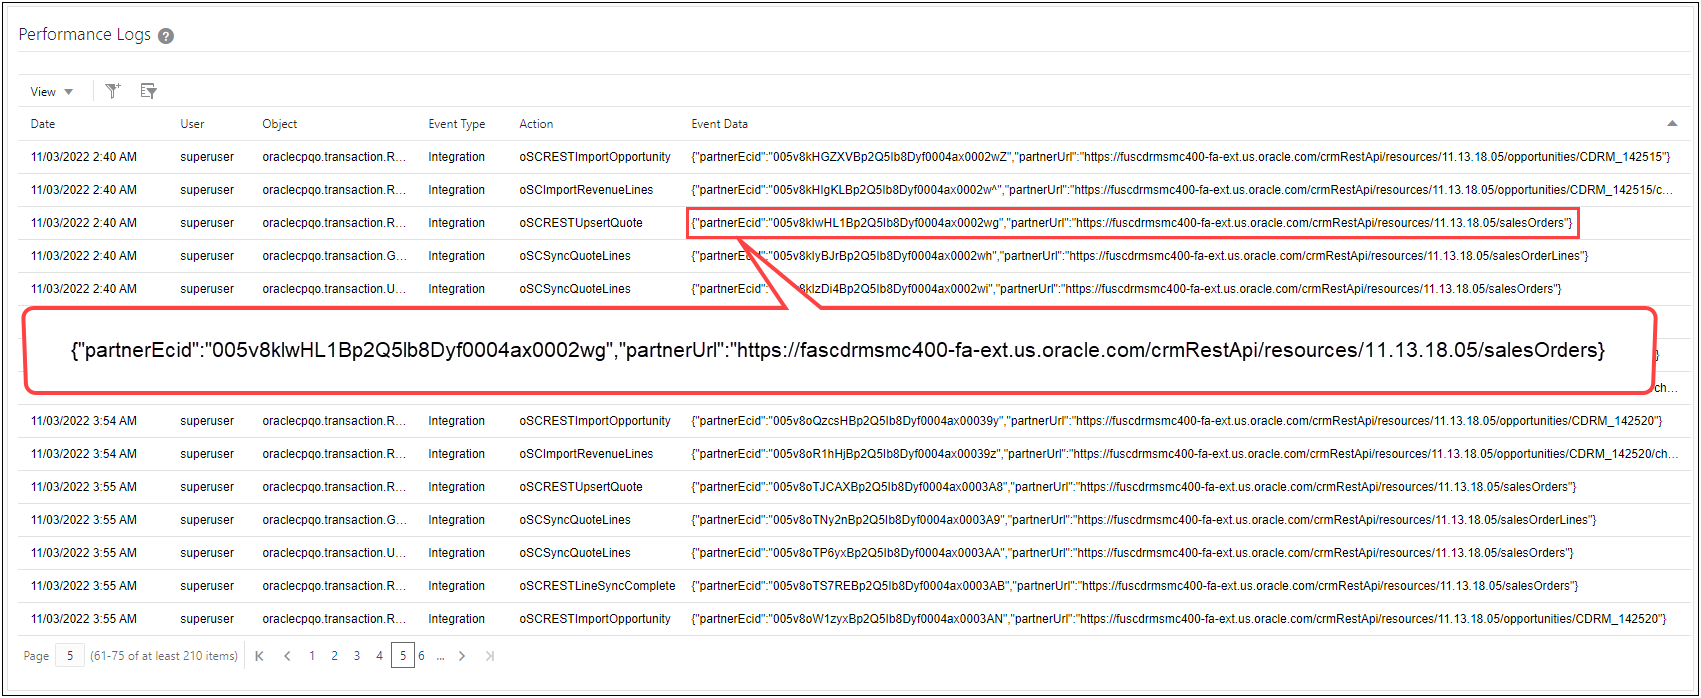Go to page 6 in pagination

click(421, 656)
